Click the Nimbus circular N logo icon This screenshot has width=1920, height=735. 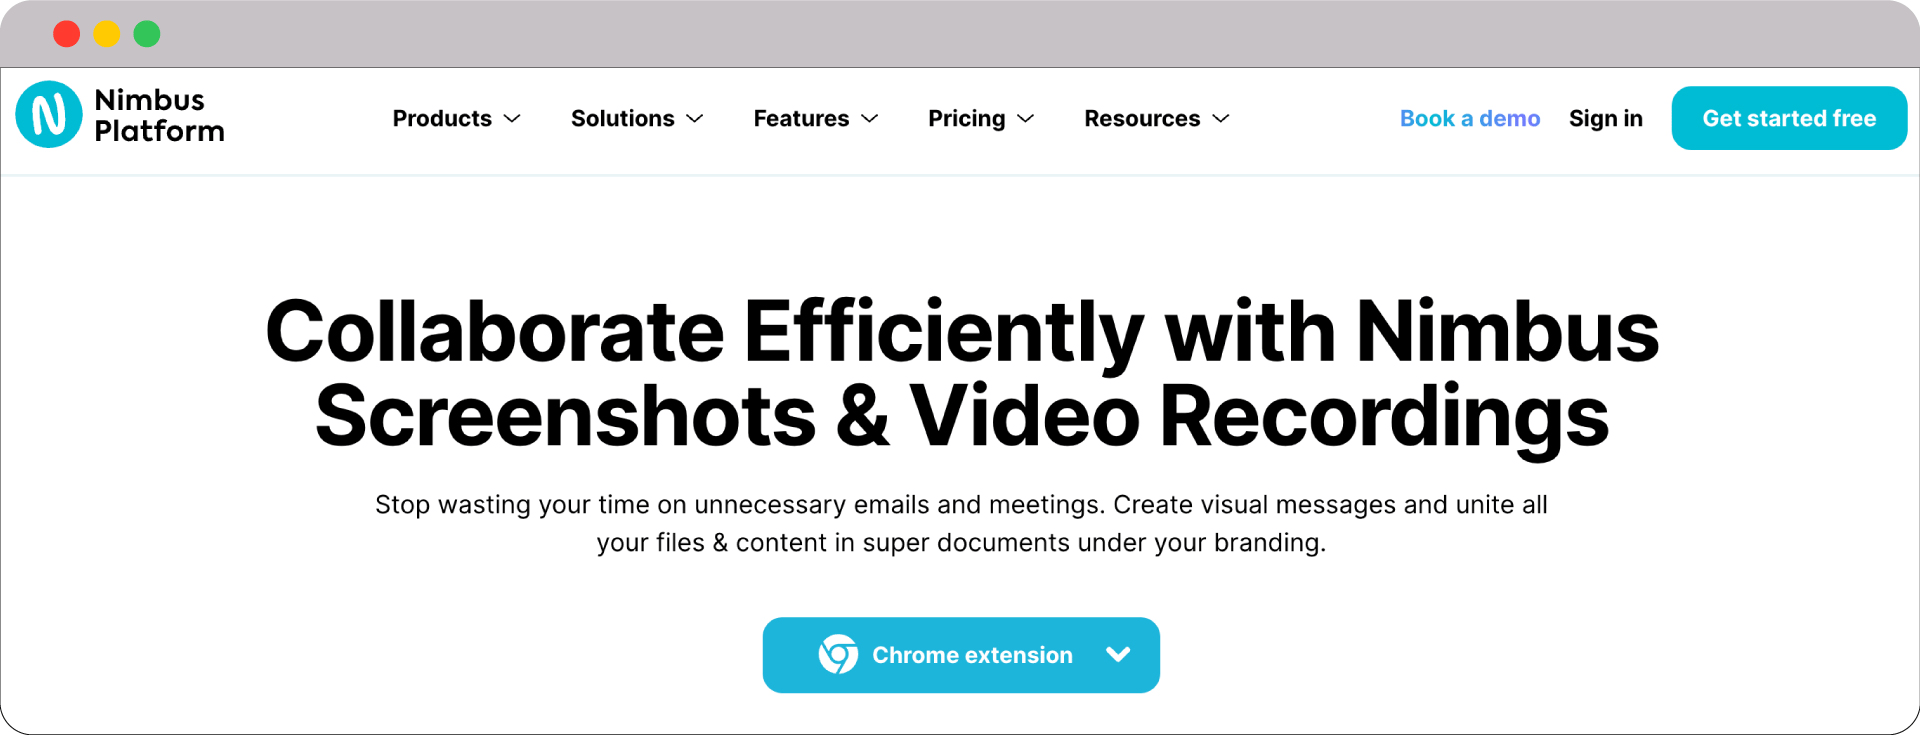48,115
